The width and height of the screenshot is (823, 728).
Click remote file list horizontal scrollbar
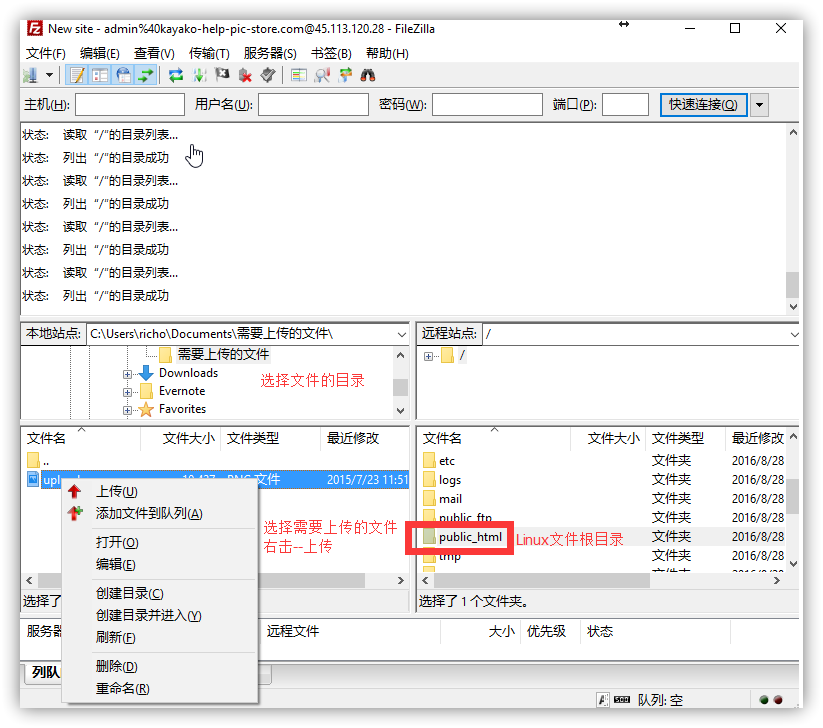click(x=542, y=580)
